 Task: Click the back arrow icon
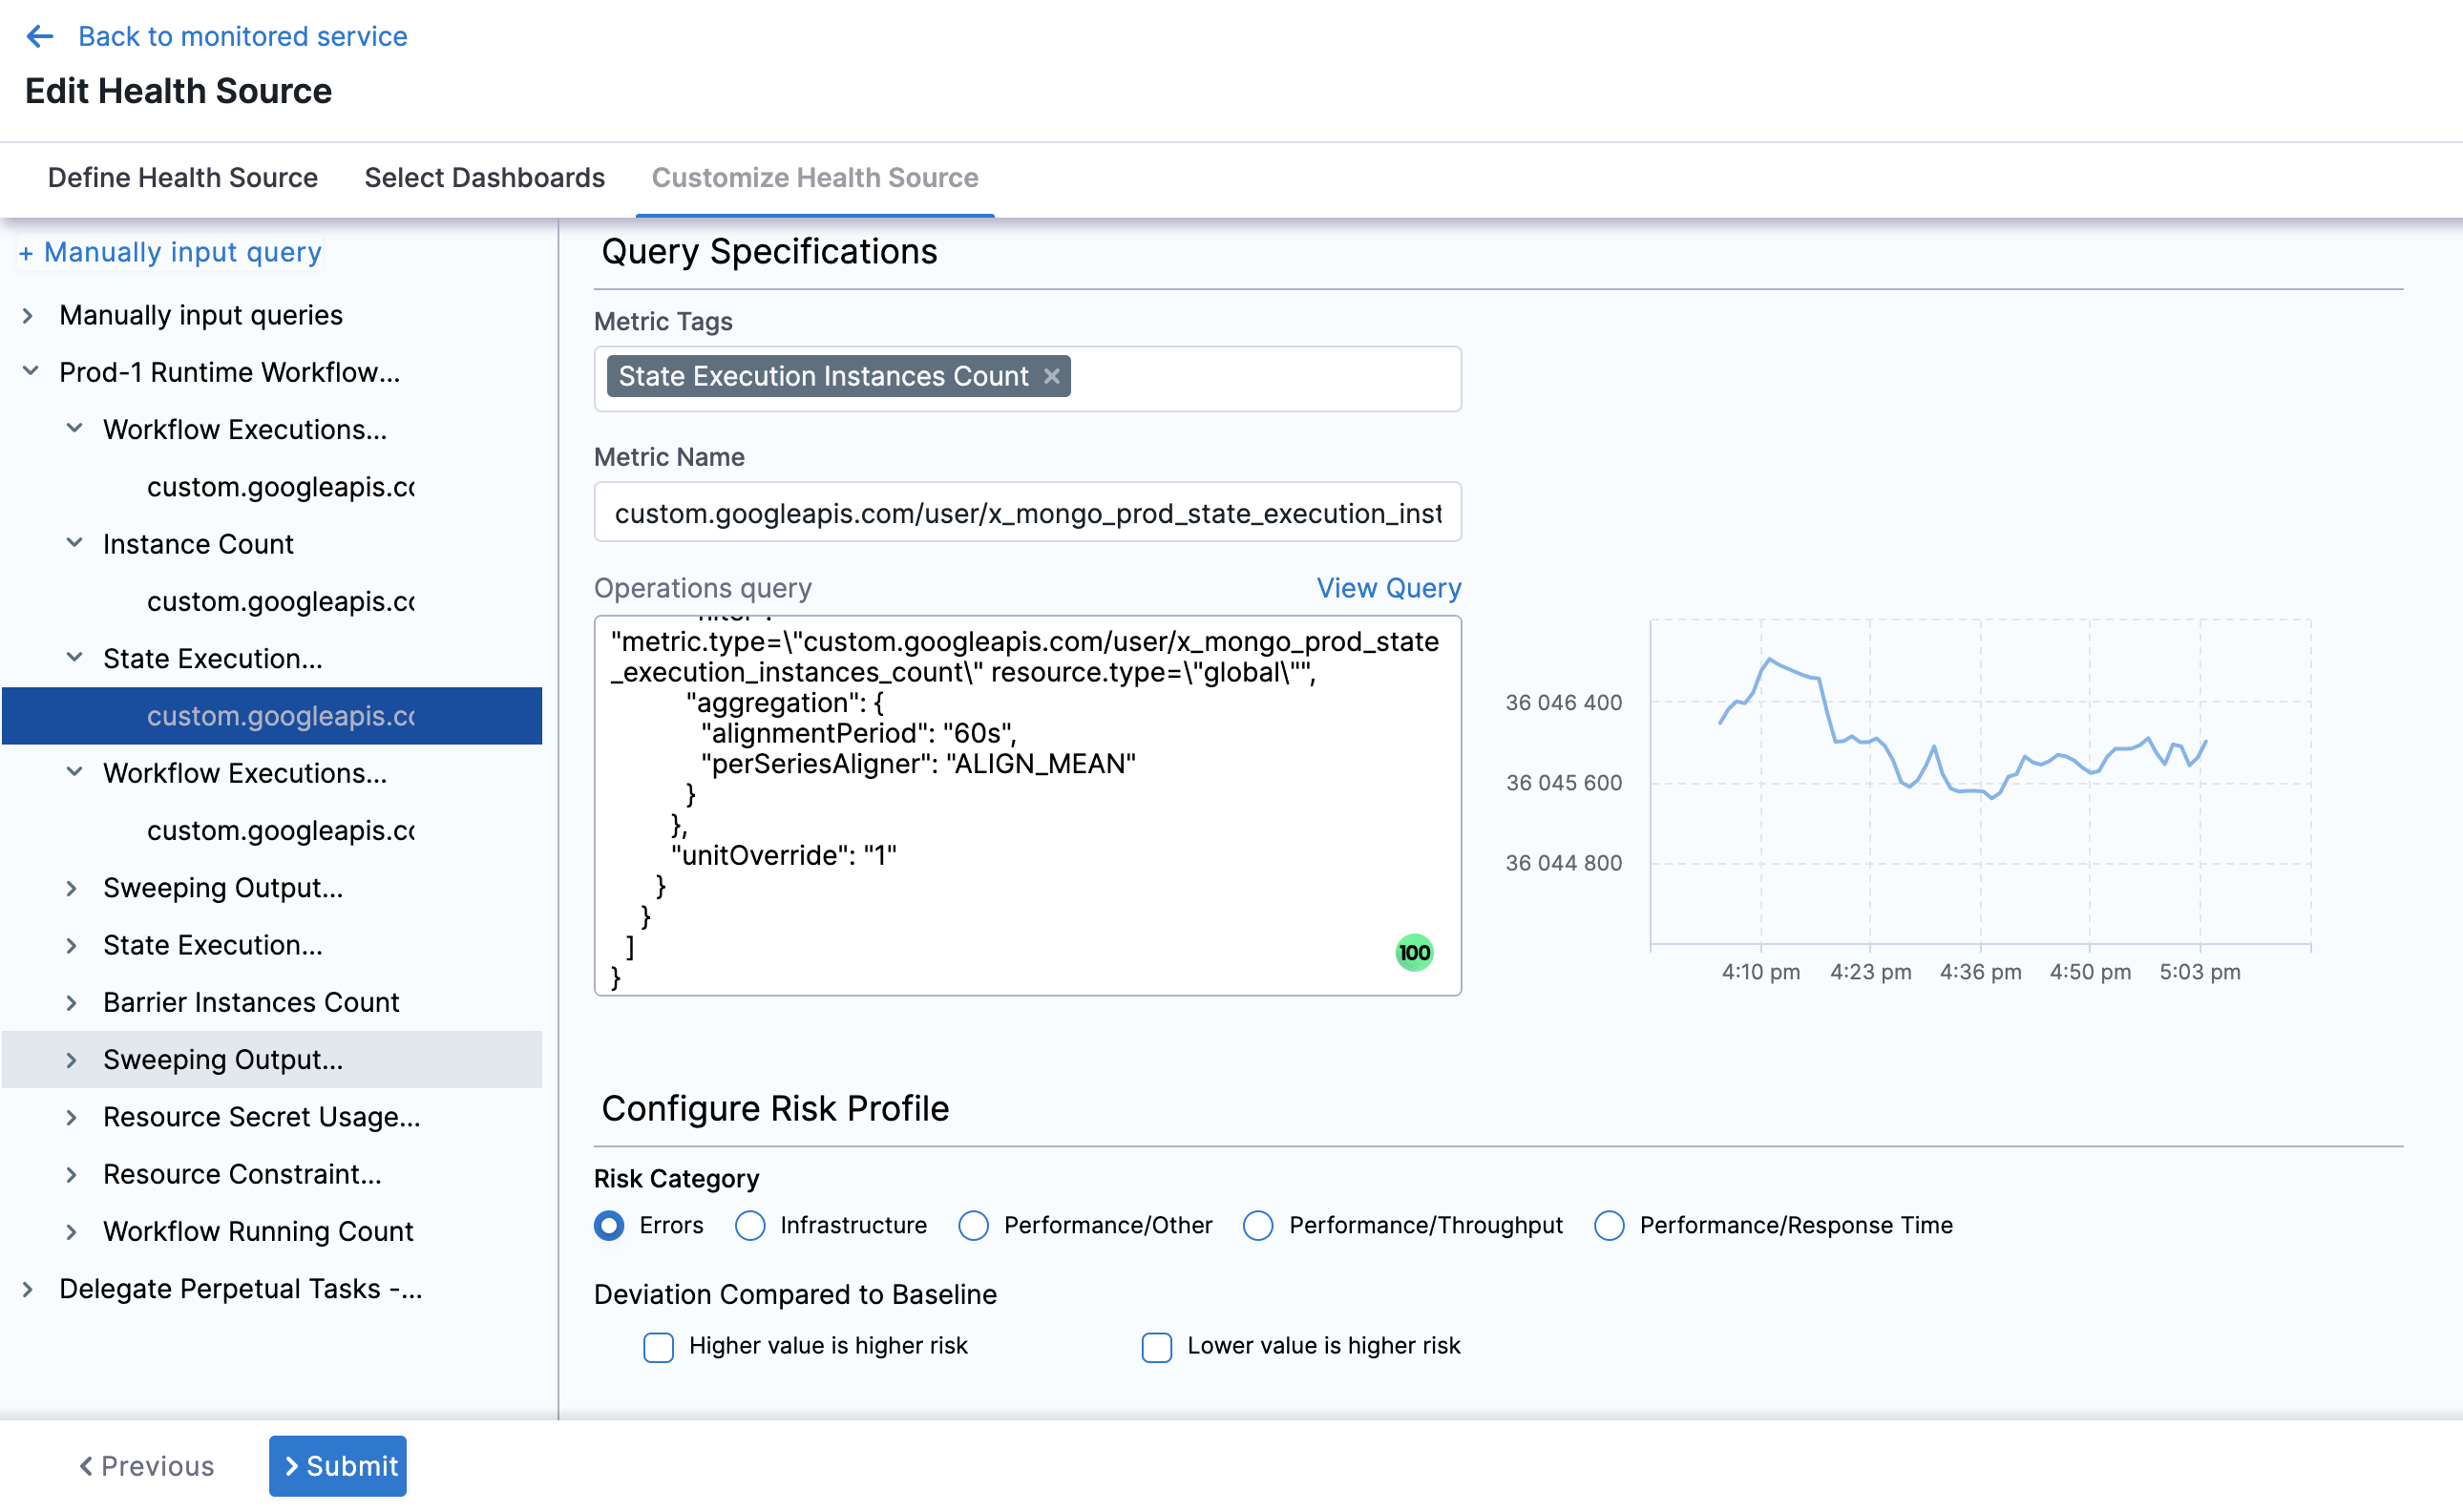pyautogui.click(x=40, y=36)
